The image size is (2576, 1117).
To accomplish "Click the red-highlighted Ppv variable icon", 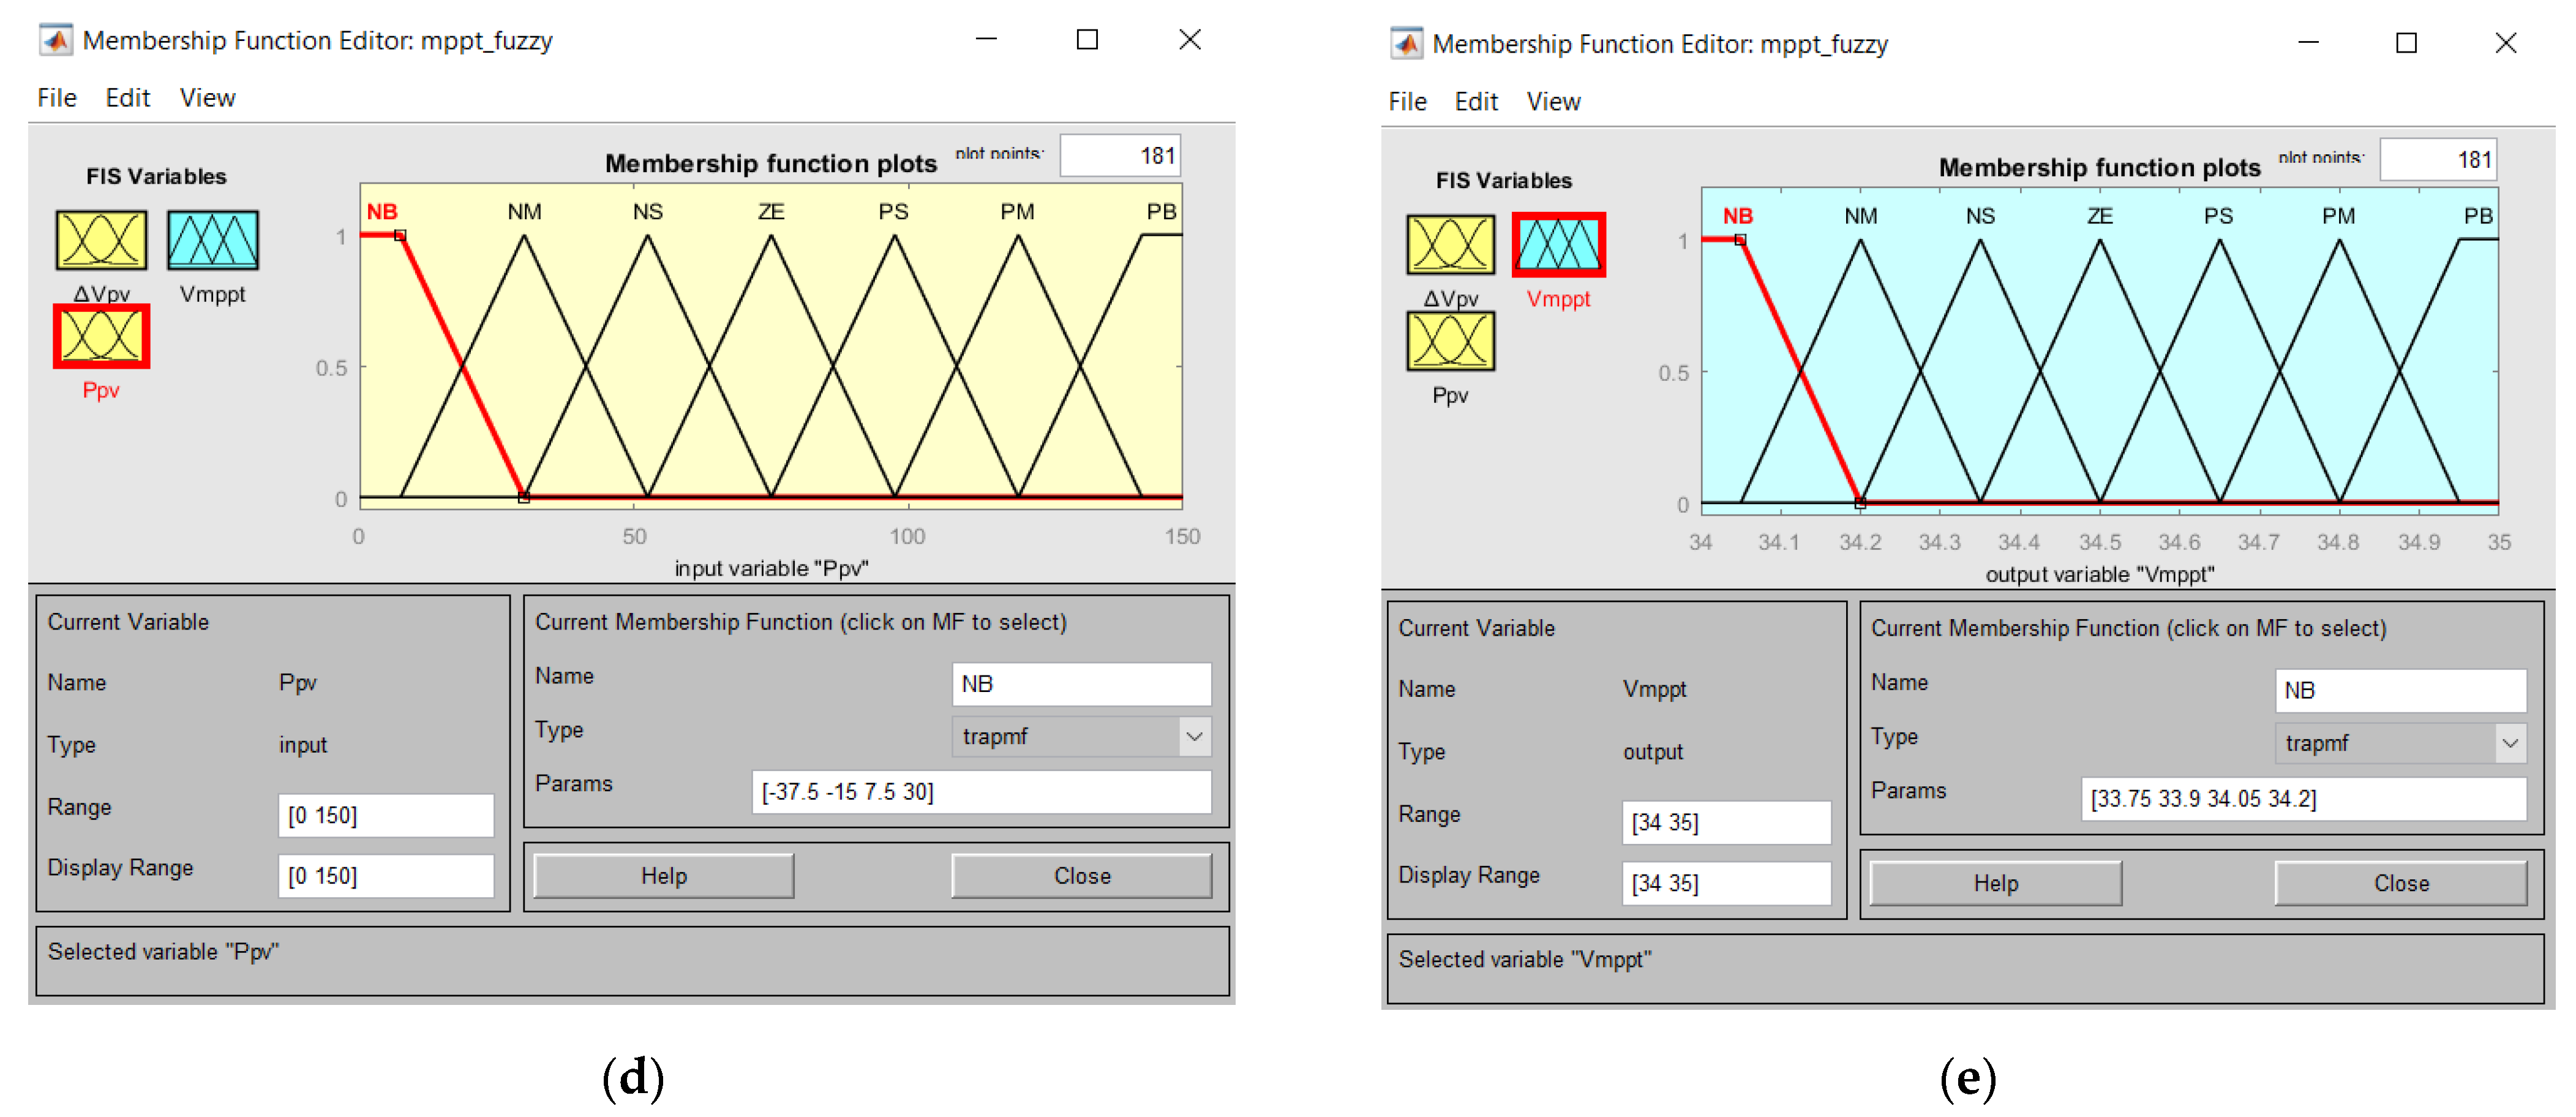I will pos(101,336).
